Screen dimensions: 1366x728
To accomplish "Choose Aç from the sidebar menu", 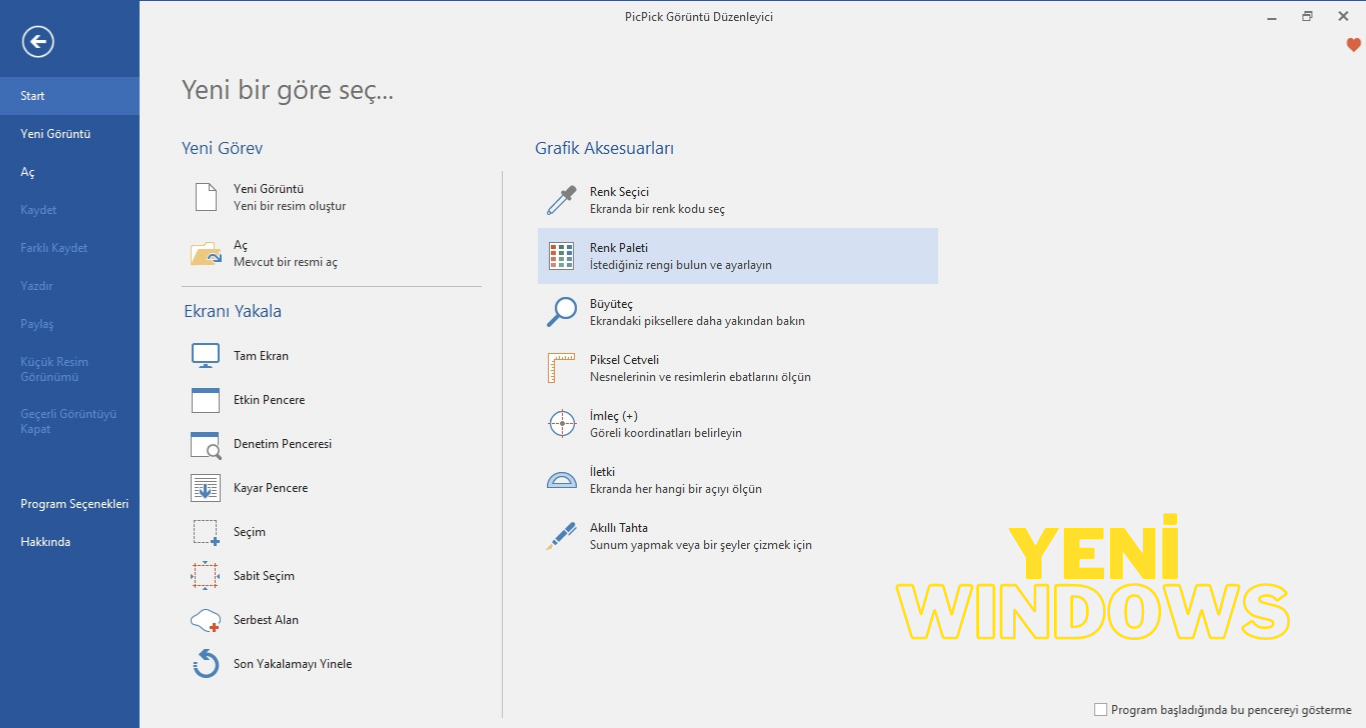I will click(x=70, y=172).
